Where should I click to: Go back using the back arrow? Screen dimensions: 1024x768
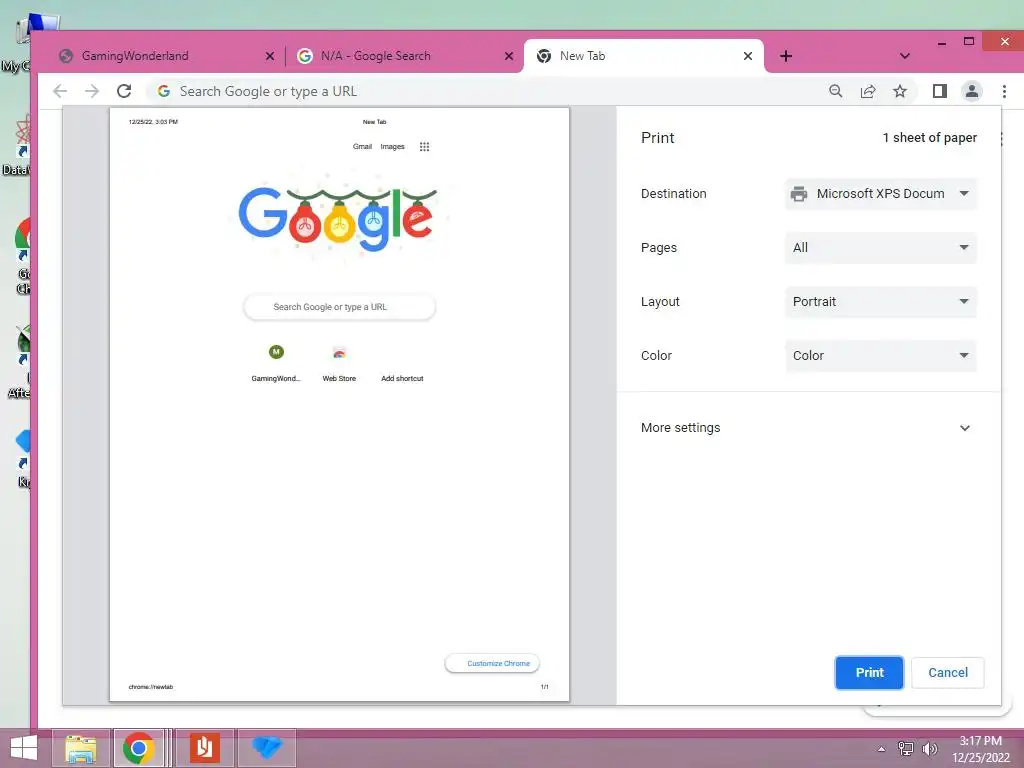coord(60,91)
